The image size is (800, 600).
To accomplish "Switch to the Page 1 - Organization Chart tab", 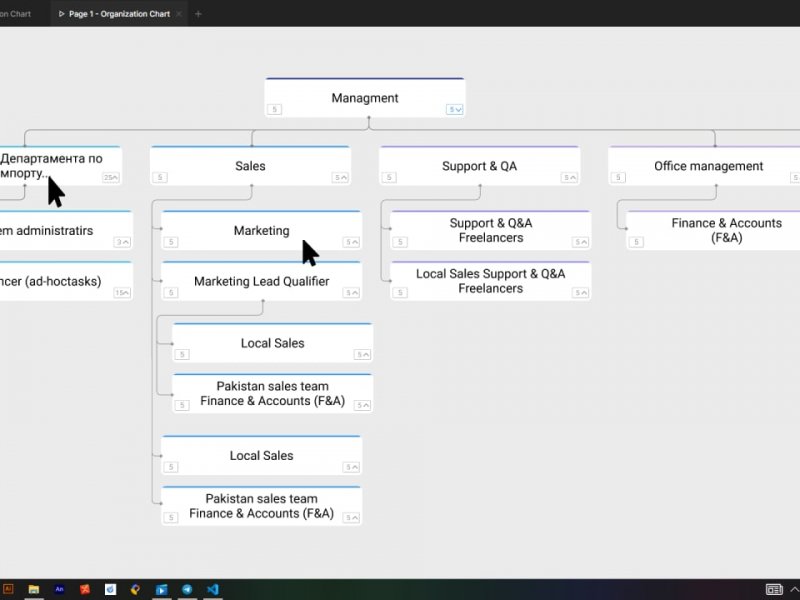I will pos(119,14).
